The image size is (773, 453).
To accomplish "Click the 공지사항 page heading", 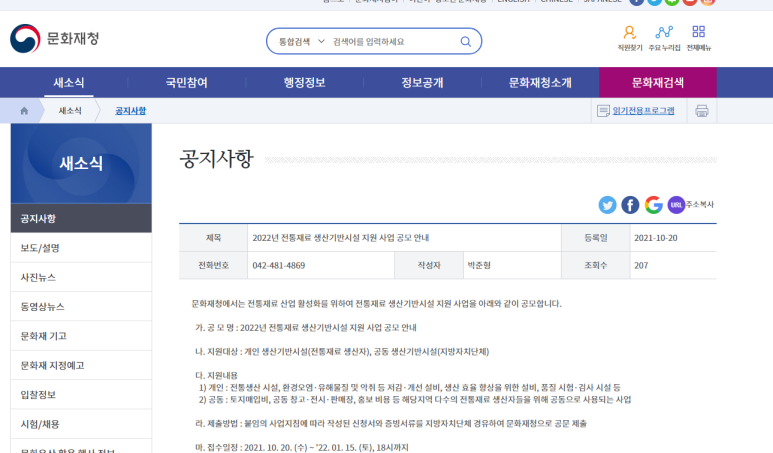I will click(x=216, y=159).
